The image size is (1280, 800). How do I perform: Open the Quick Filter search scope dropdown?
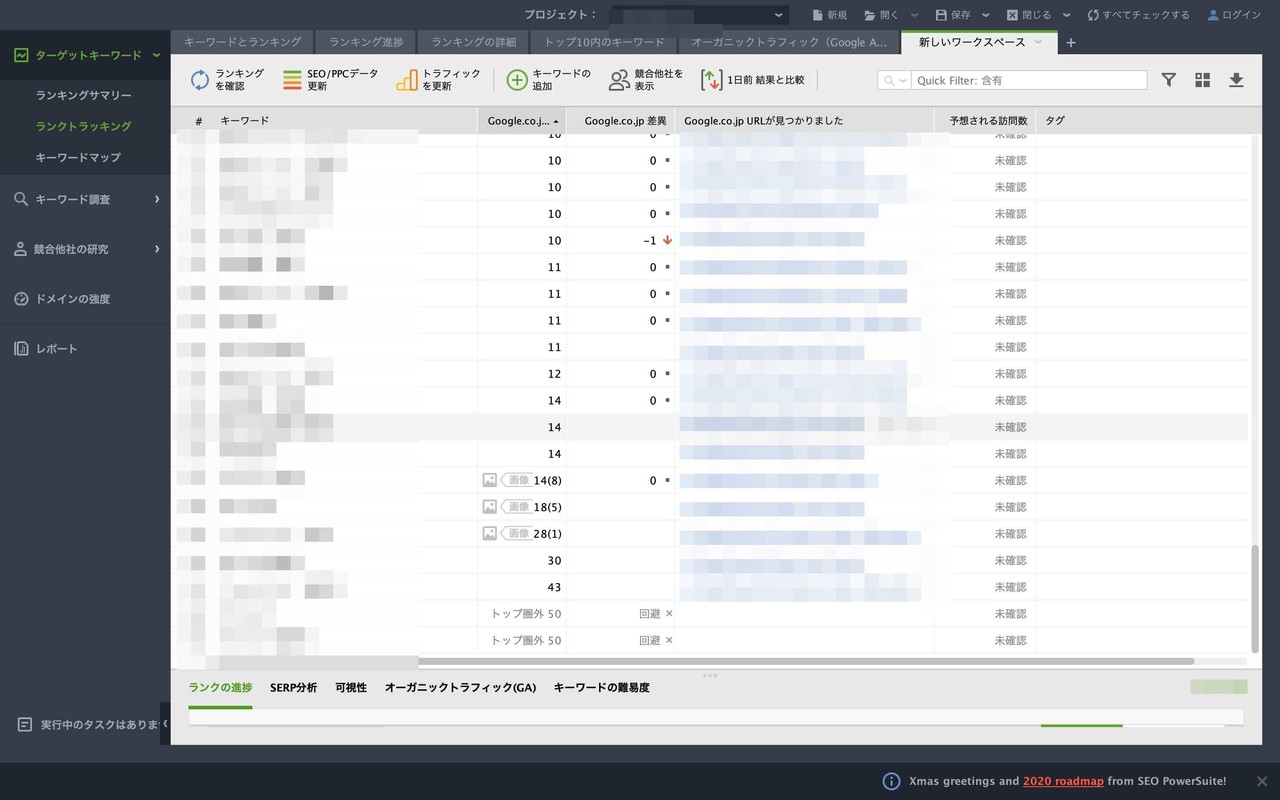pos(894,80)
